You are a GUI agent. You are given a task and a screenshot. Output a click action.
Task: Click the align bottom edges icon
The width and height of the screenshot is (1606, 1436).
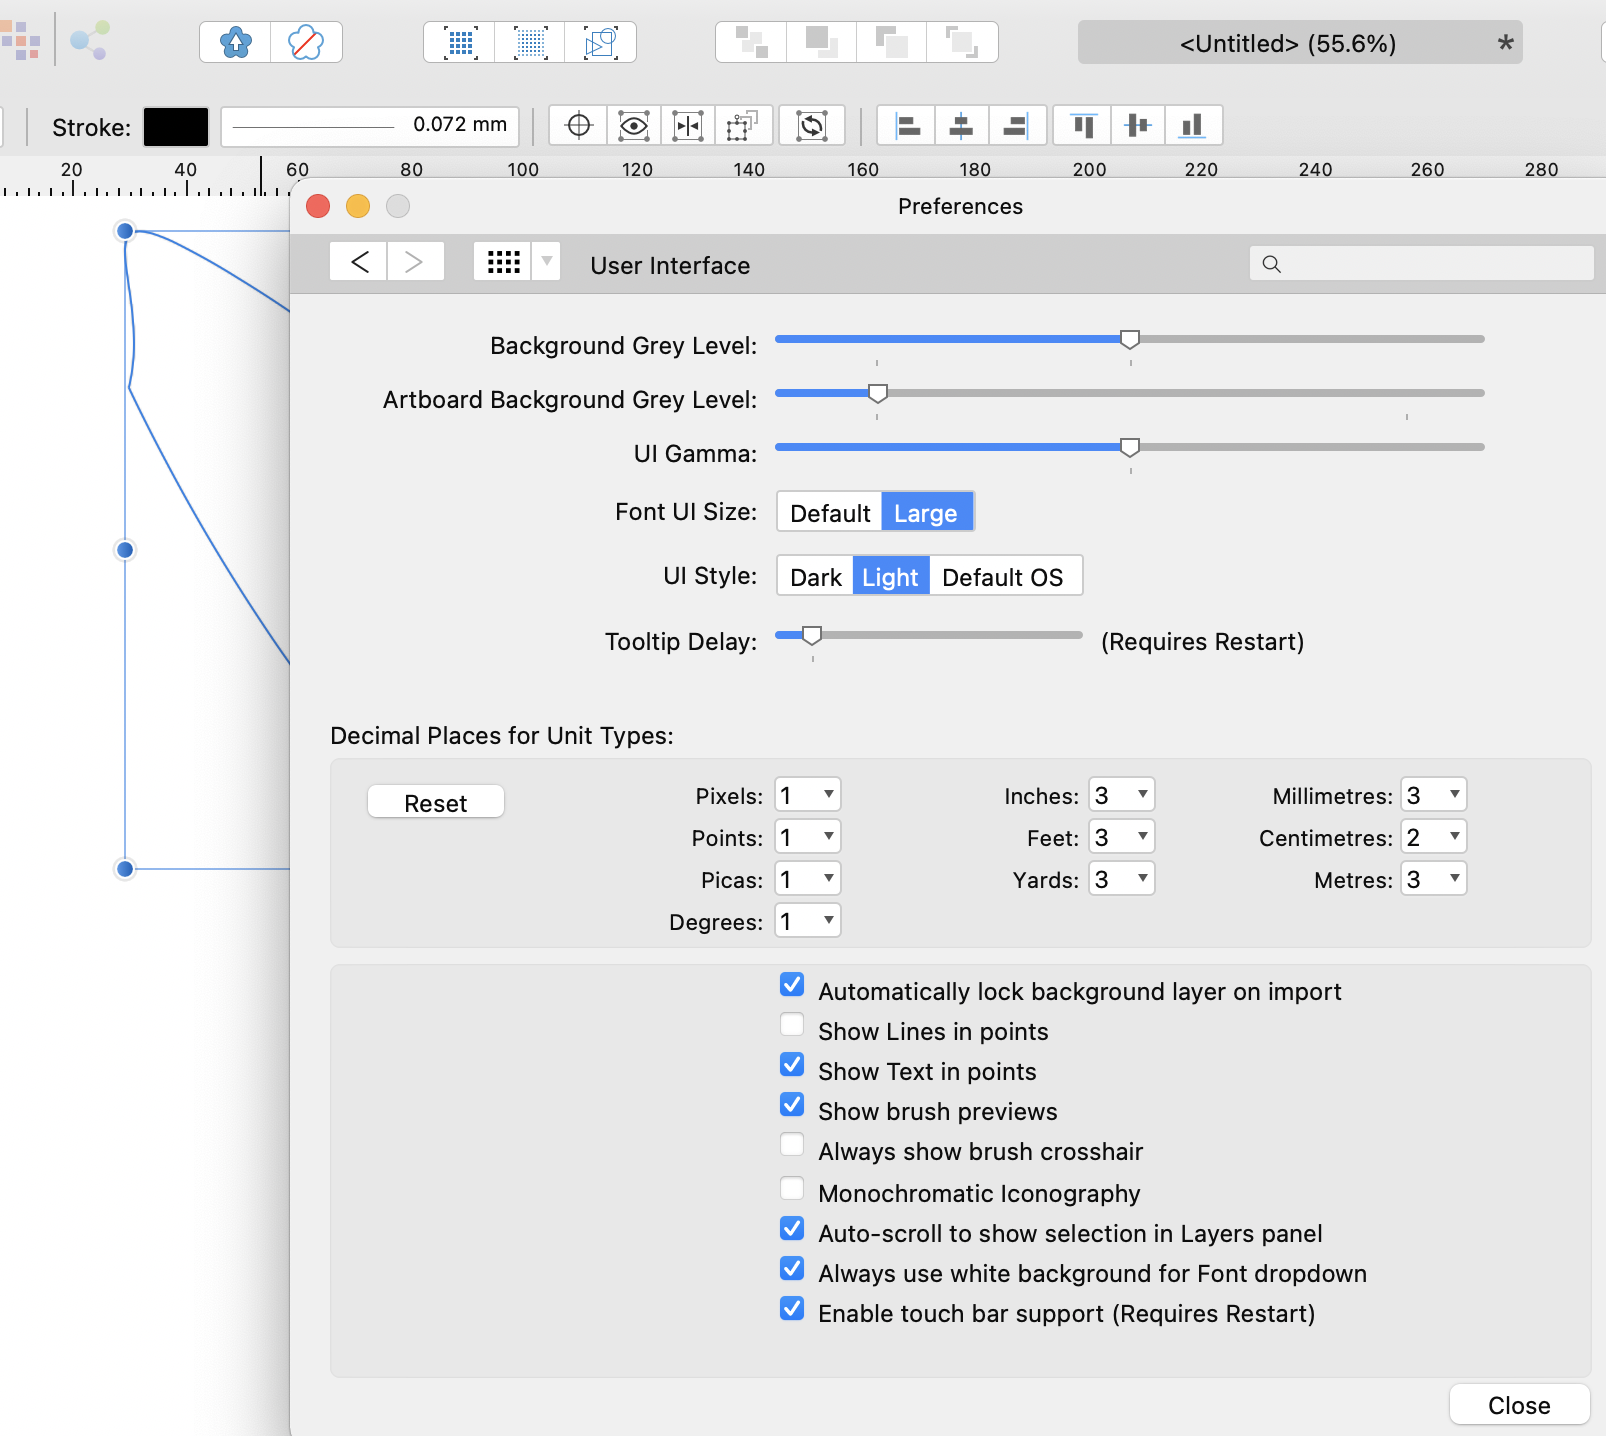1192,126
